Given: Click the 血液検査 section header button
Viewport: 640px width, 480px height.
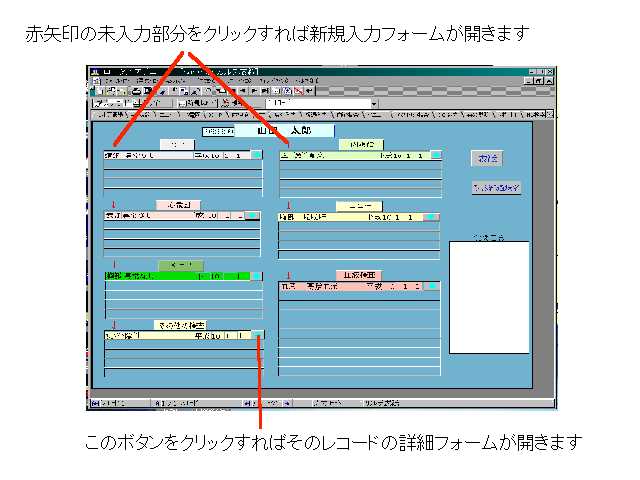Looking at the screenshot, I should click(x=359, y=275).
